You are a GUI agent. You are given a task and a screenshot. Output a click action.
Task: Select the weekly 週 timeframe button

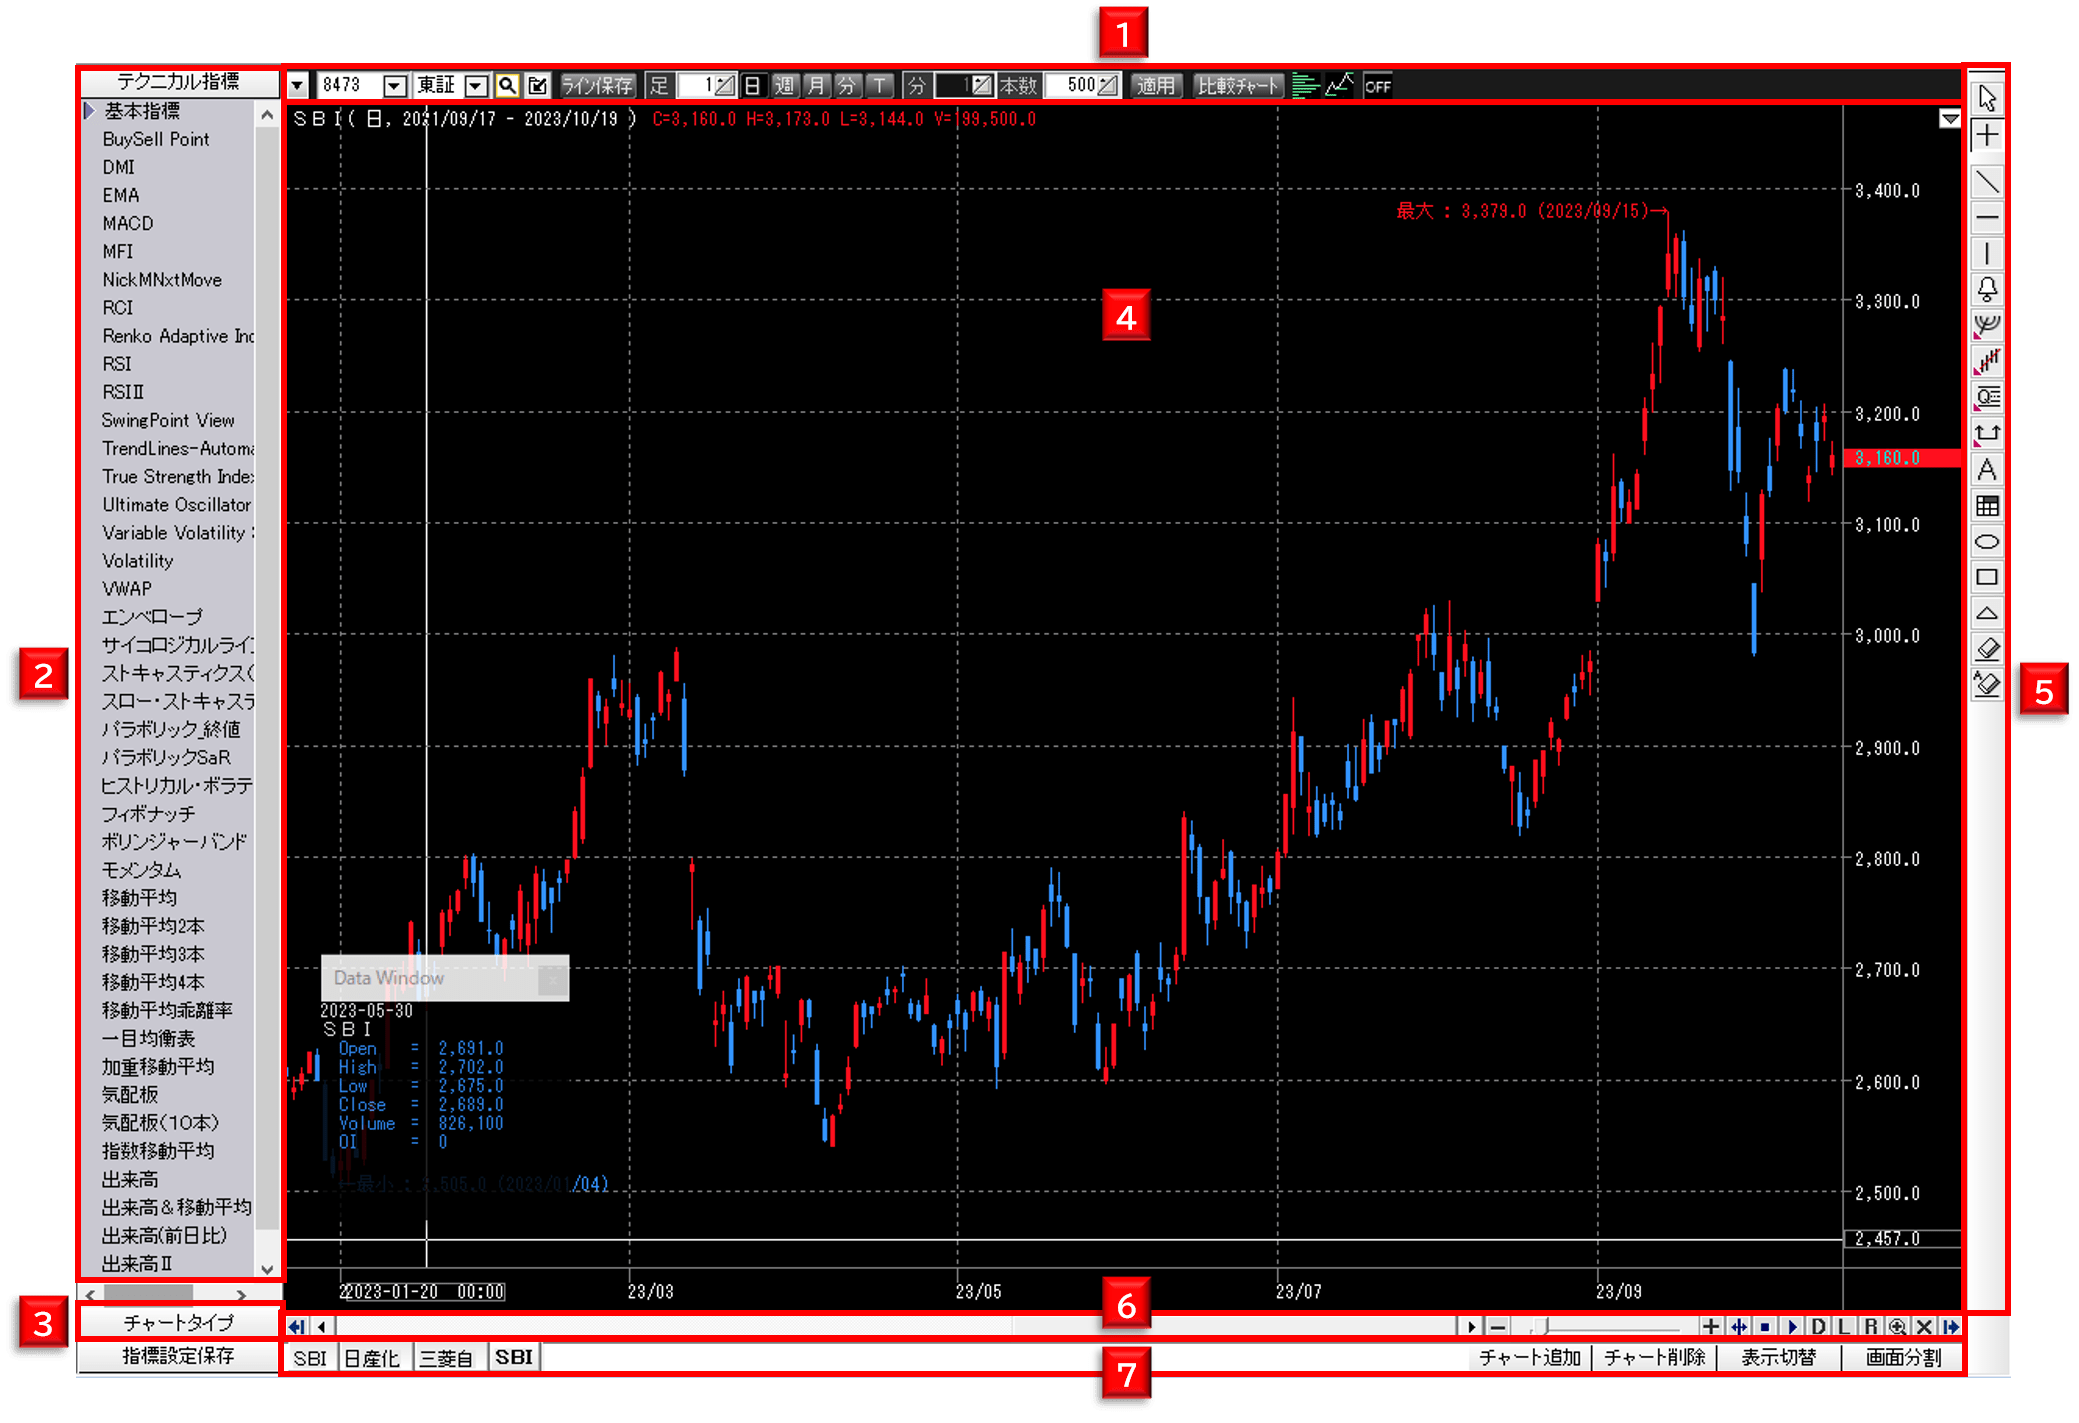point(785,86)
